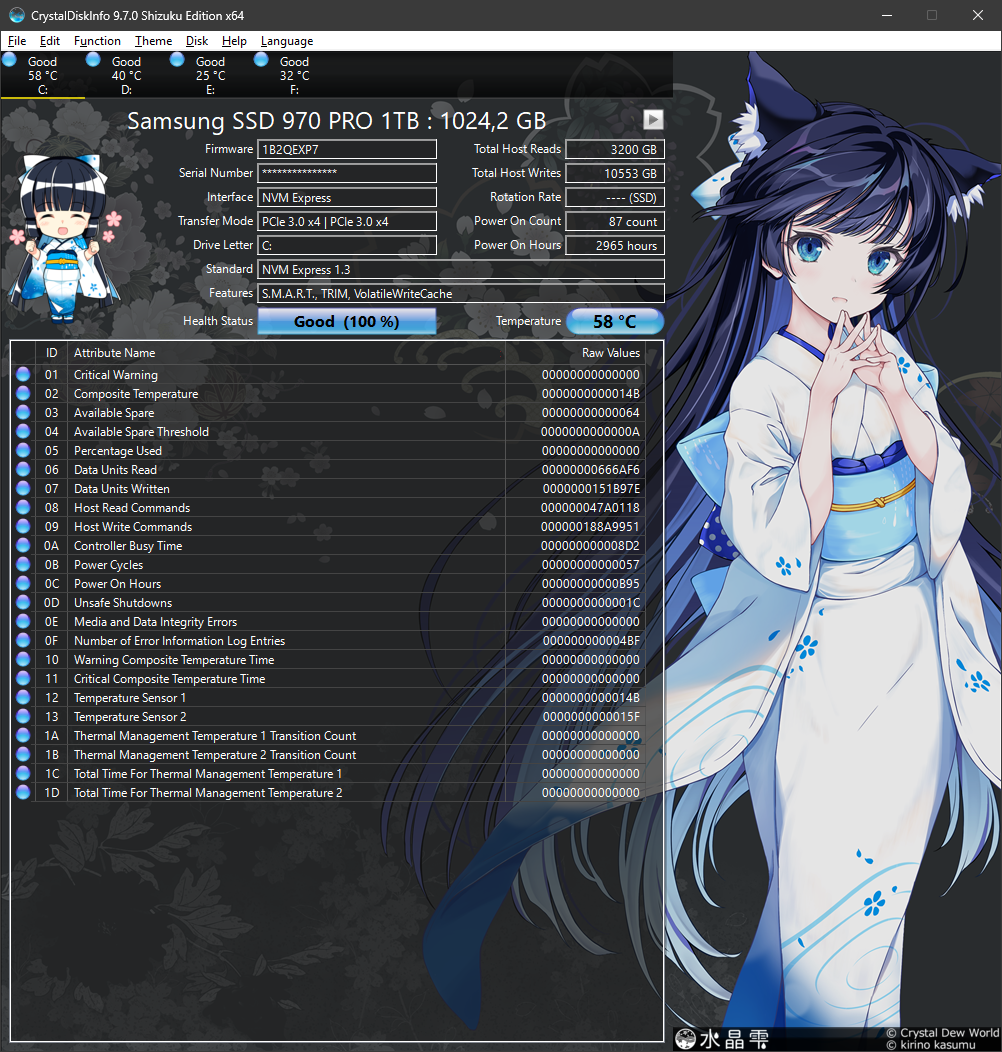Image resolution: width=1002 pixels, height=1052 pixels.
Task: Click the raw value 000000151B97E
Action: click(x=591, y=488)
